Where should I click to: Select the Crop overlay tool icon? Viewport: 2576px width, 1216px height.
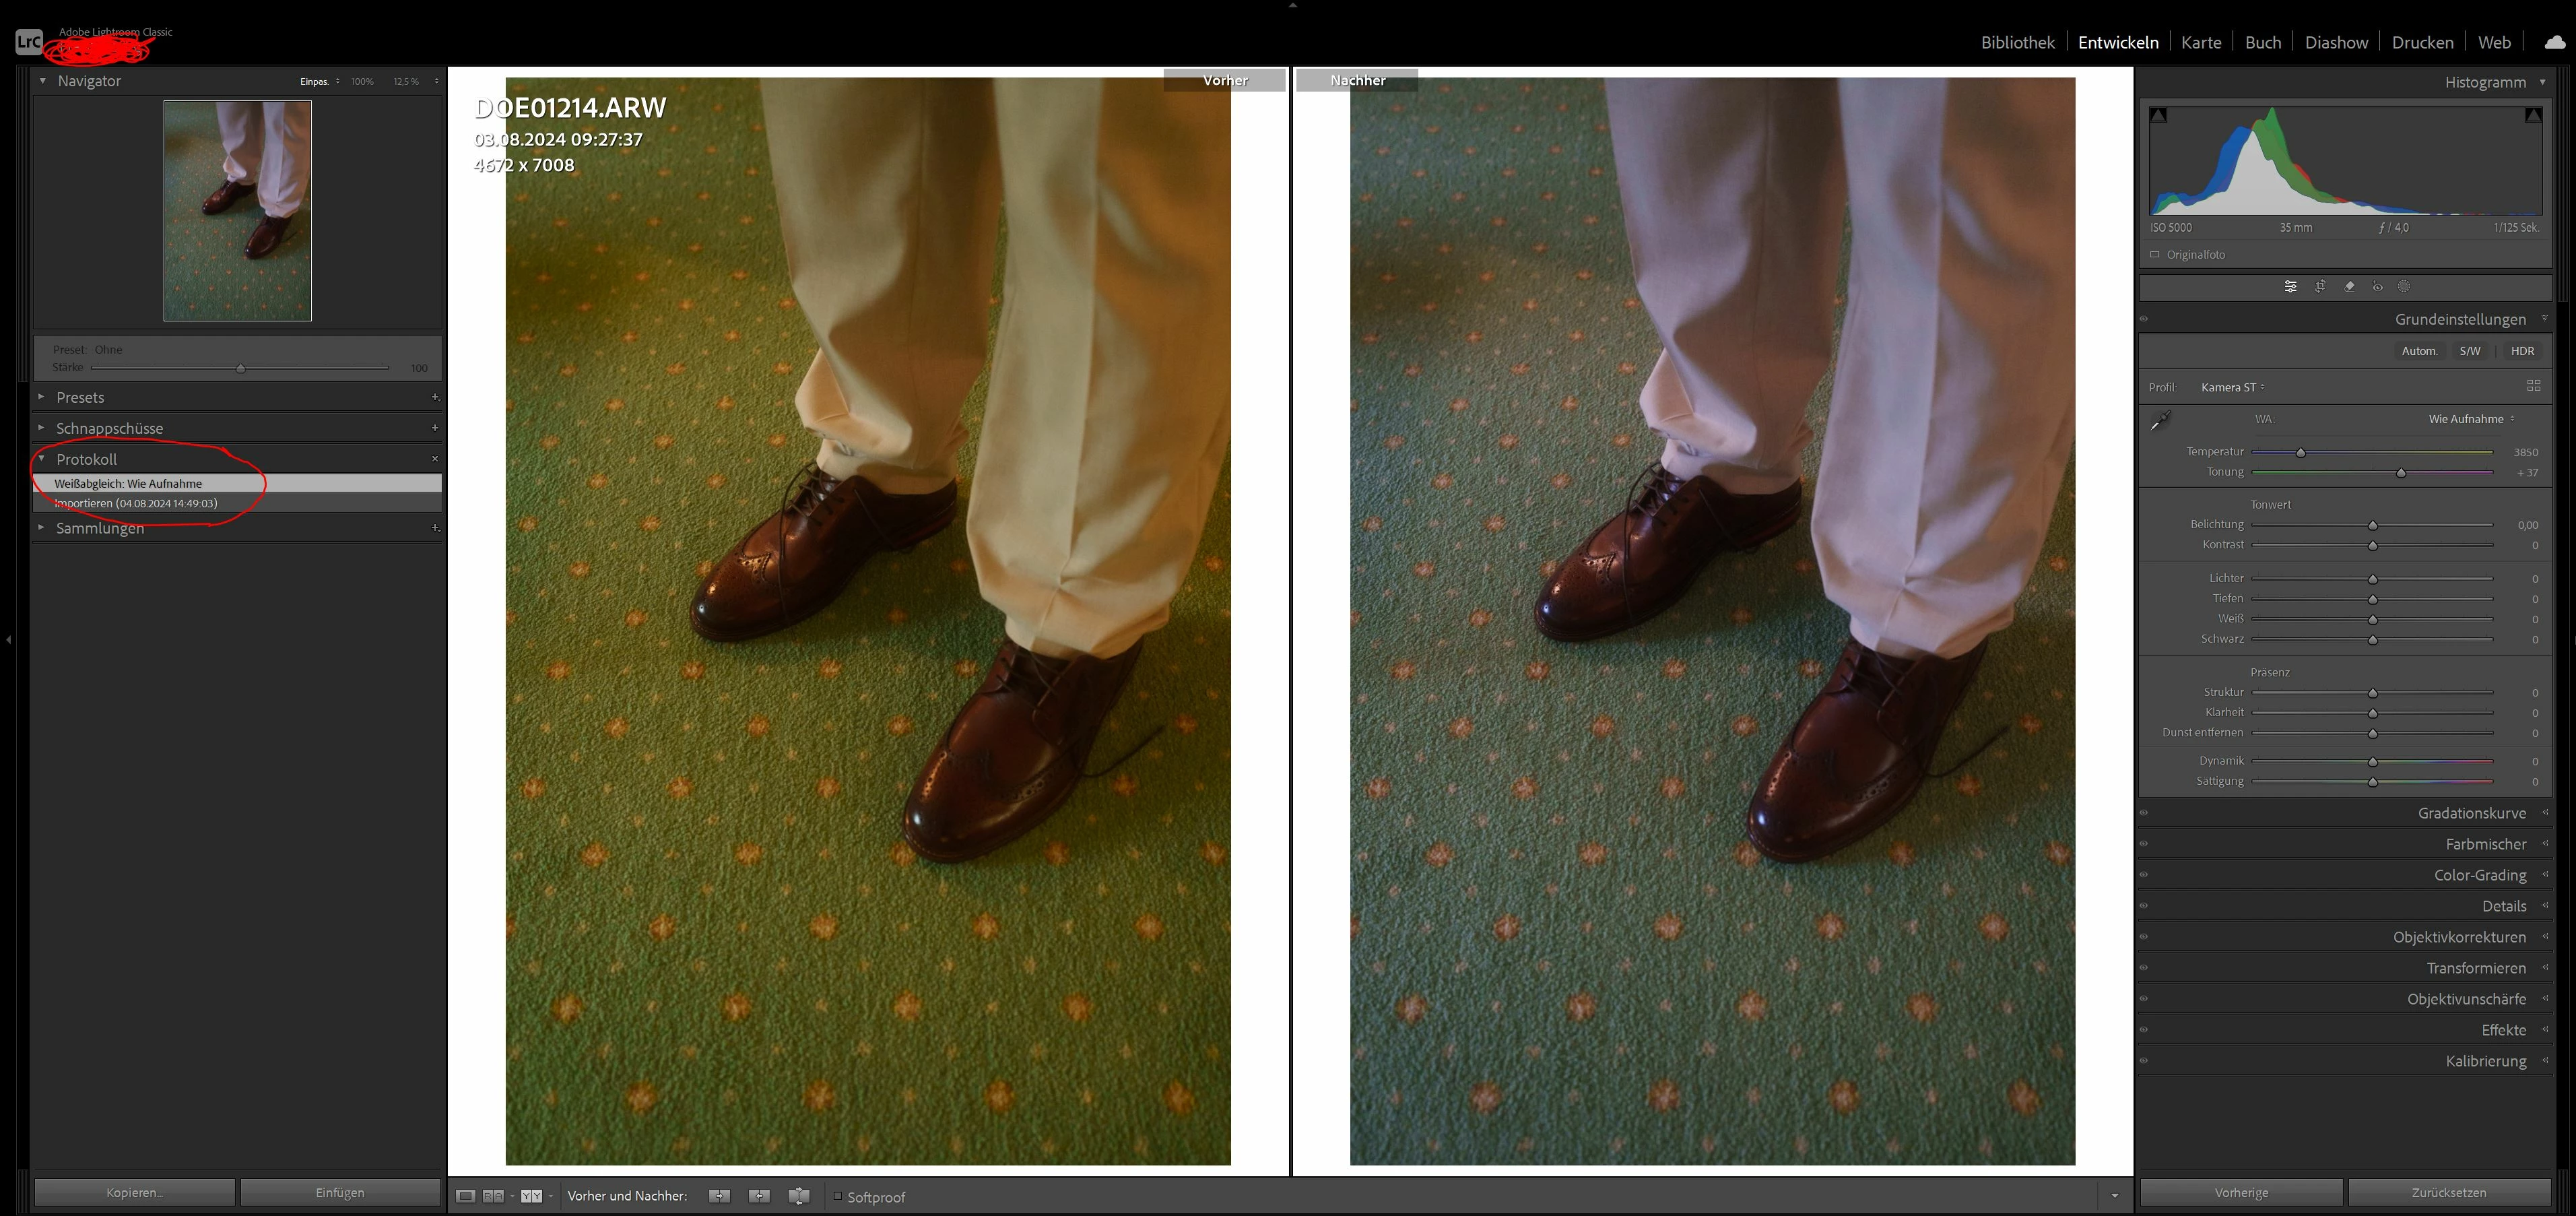tap(2320, 287)
